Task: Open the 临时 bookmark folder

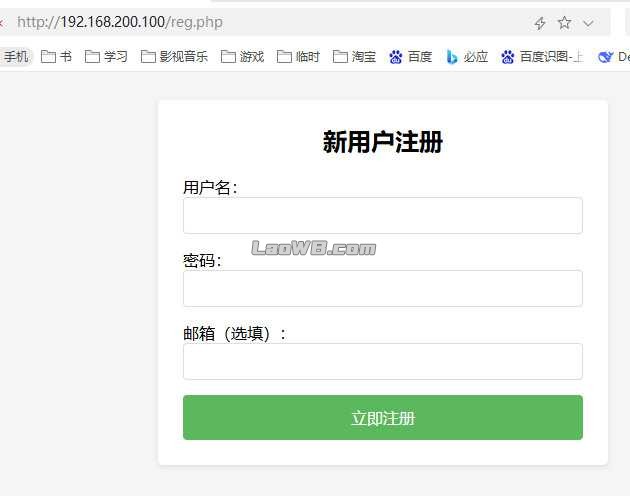Action: (299, 57)
